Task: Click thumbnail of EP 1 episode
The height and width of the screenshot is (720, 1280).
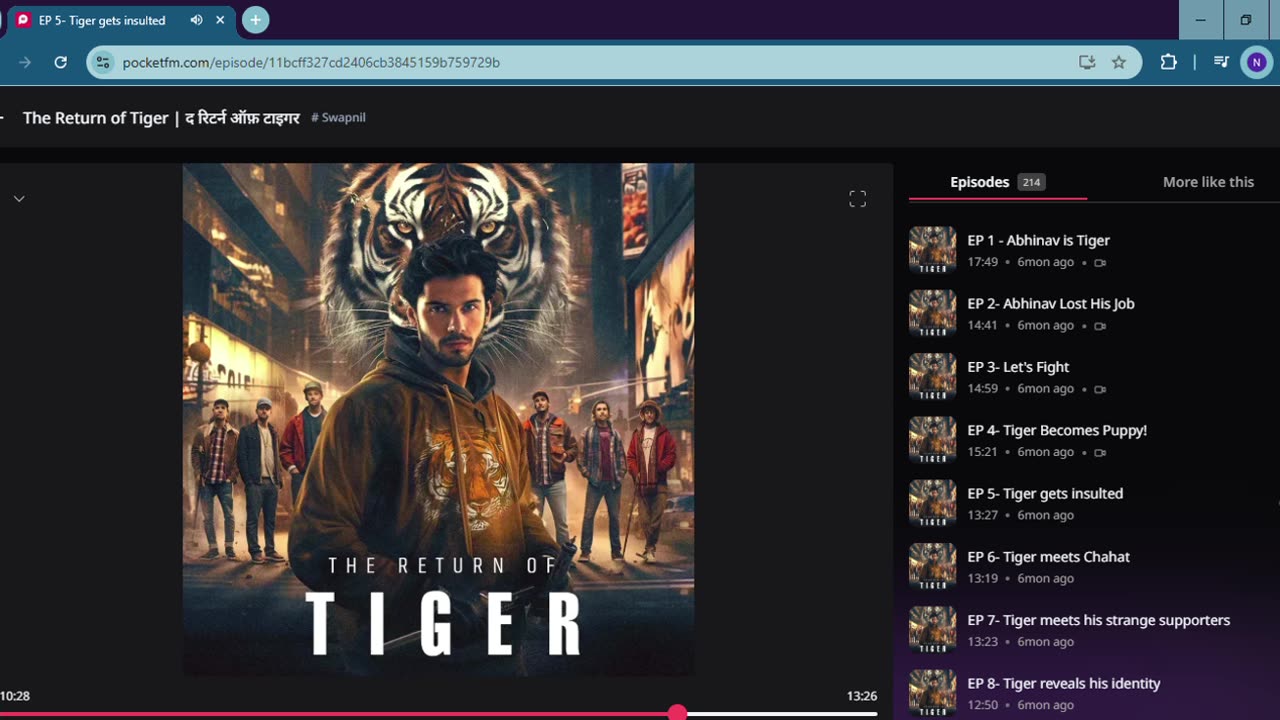Action: click(932, 250)
